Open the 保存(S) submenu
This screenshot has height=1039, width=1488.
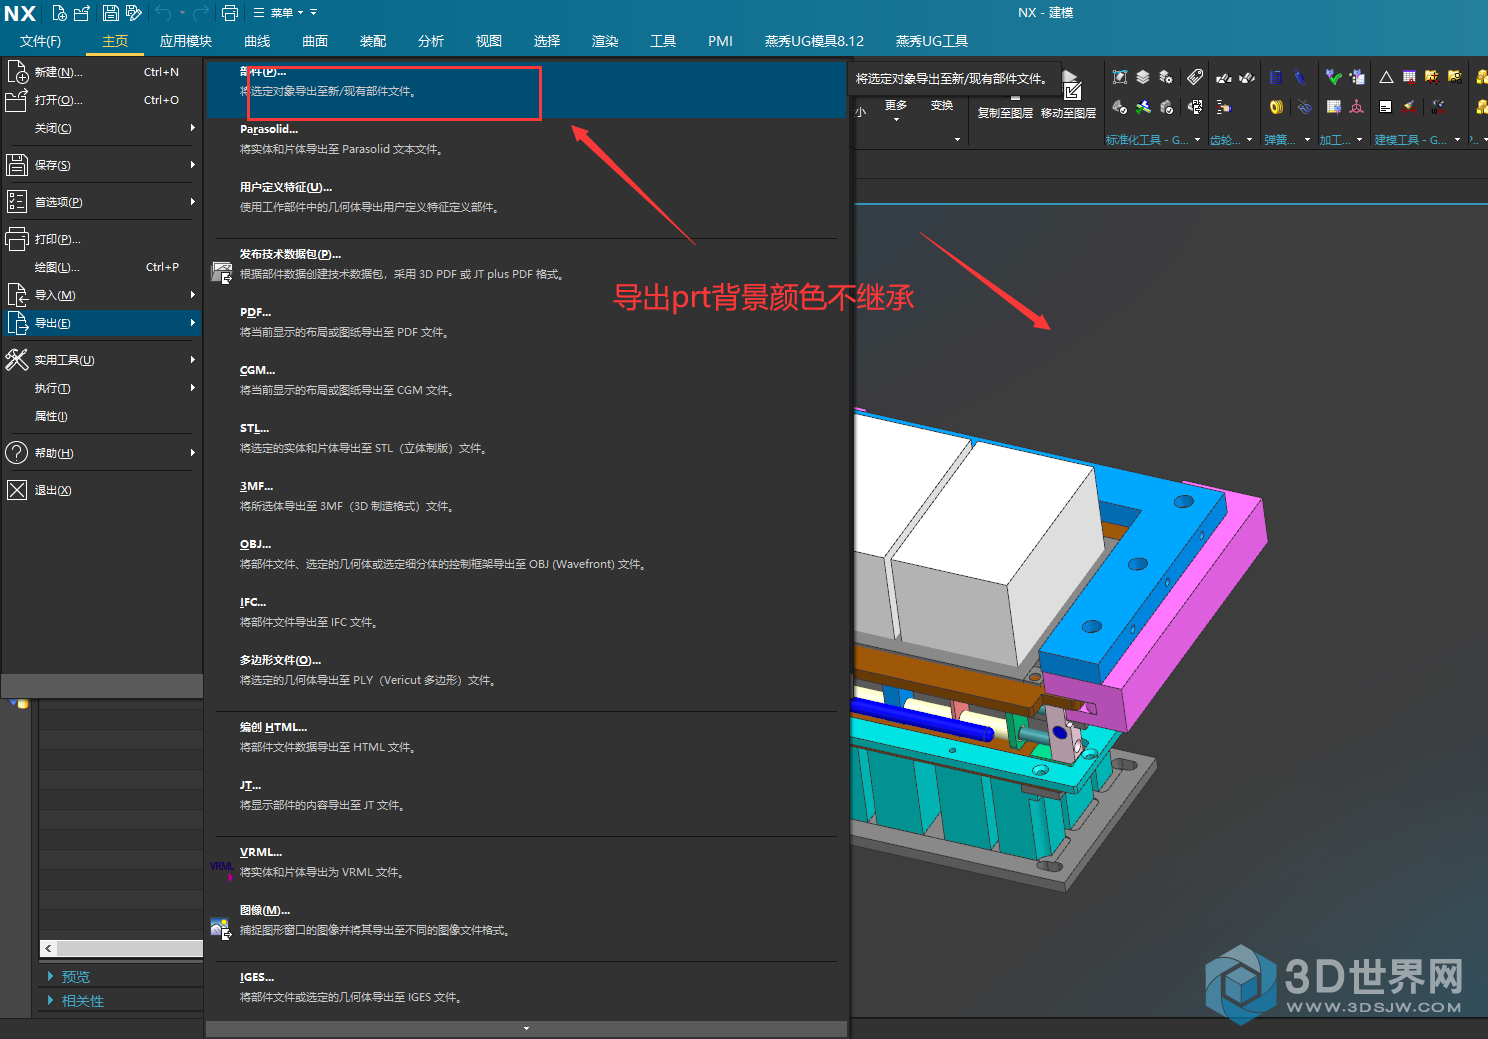tap(102, 165)
